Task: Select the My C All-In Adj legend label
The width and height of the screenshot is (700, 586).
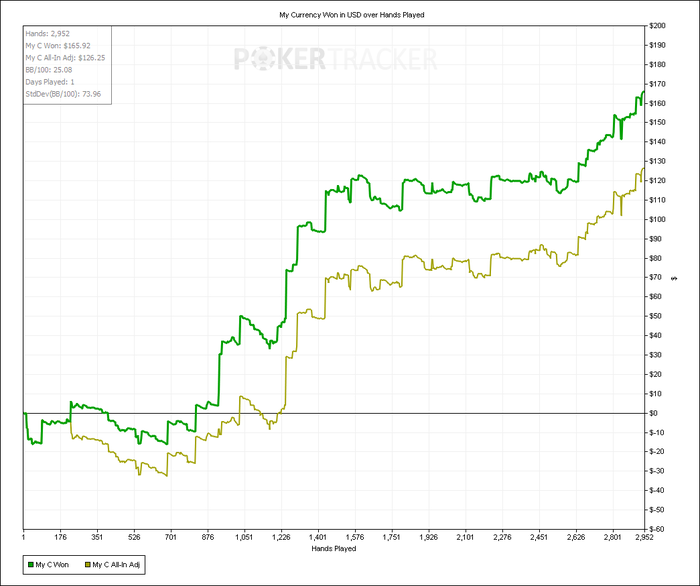Action: click(x=116, y=565)
